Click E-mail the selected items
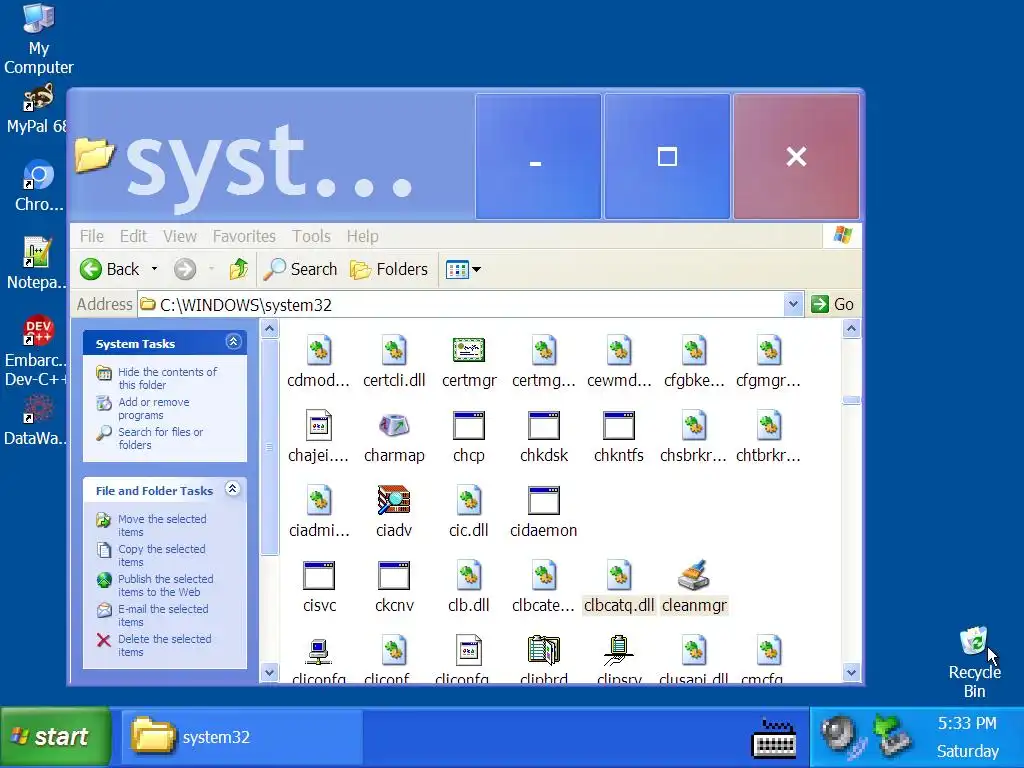Screen dimensions: 1024x768 pos(163,615)
